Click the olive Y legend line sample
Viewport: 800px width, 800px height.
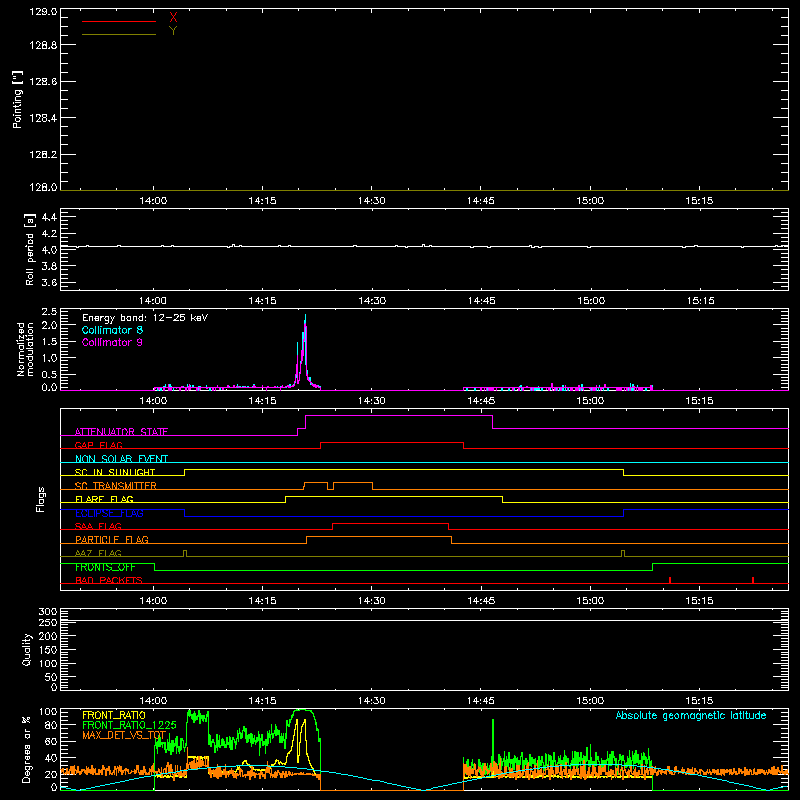(119, 34)
